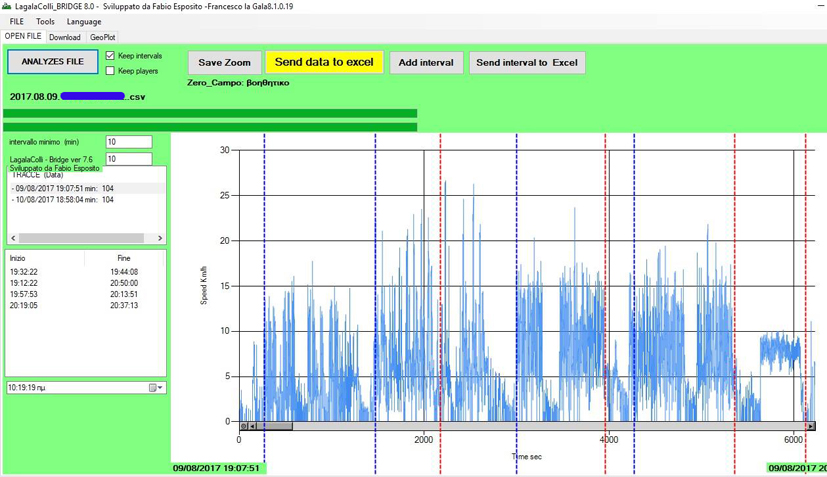Open the Language menu
Viewport: 827px width, 477px height.
click(84, 22)
